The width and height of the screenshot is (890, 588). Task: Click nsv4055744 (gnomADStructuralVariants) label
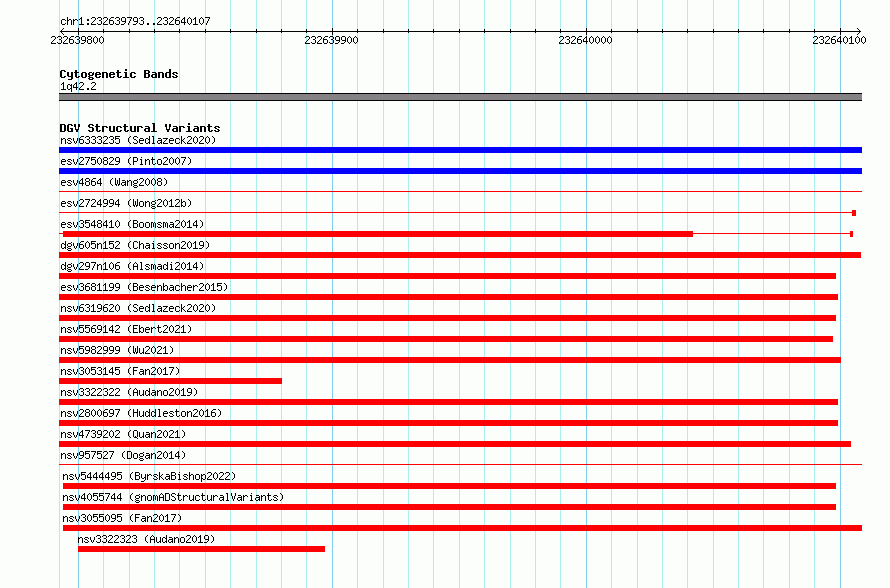pos(173,497)
